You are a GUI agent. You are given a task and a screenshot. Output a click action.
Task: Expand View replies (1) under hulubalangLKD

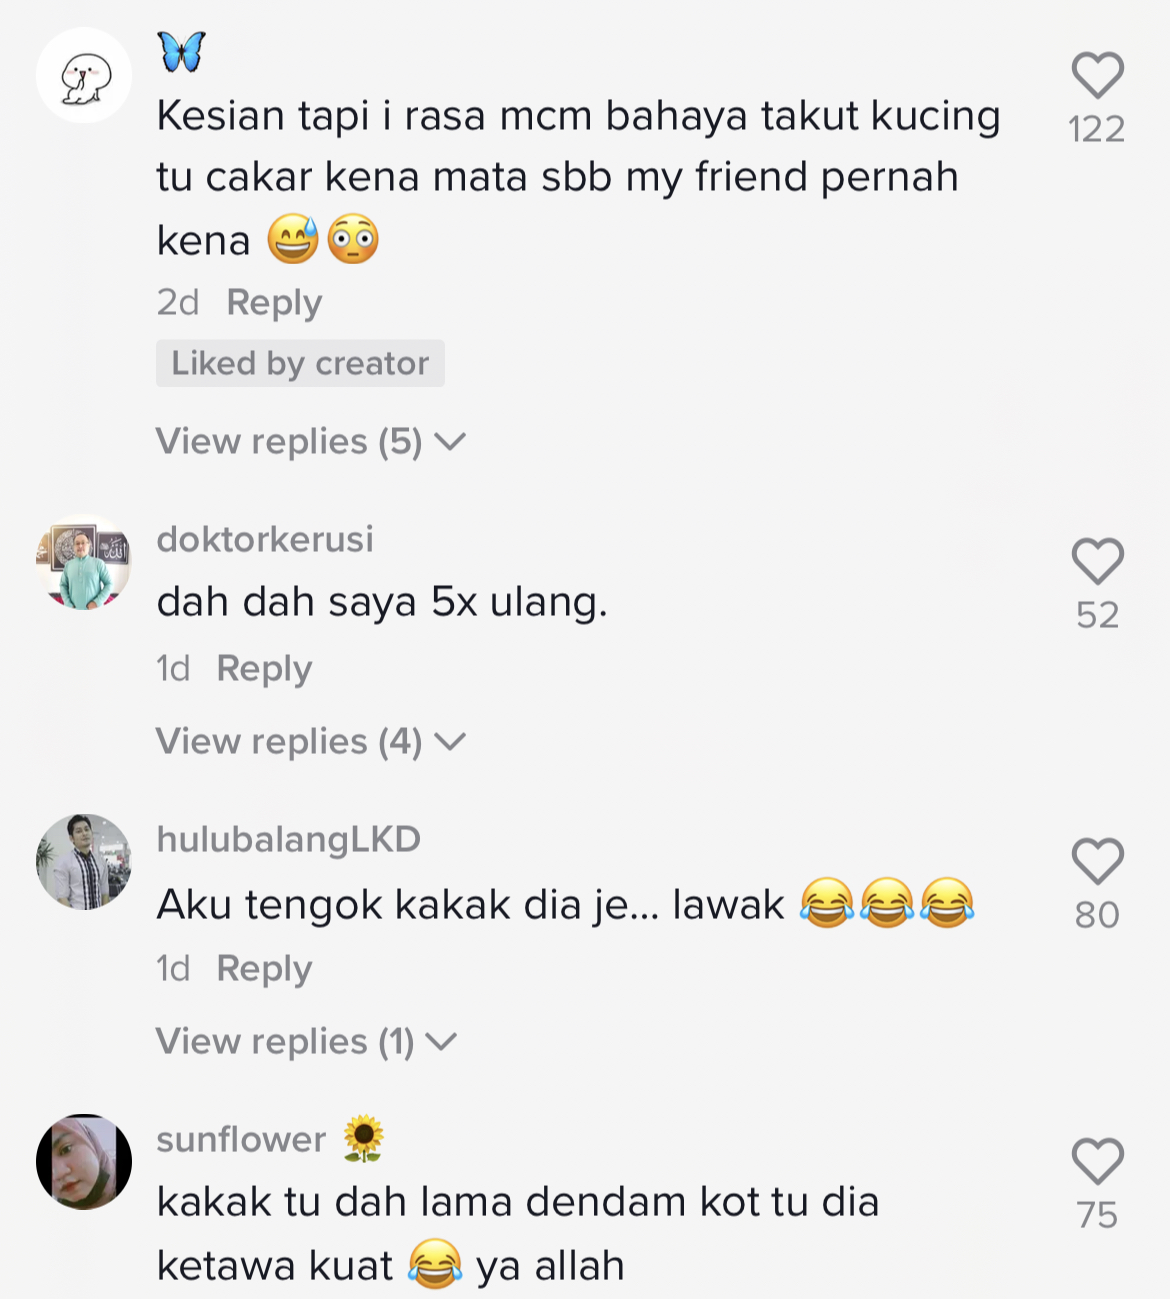coord(305,1042)
